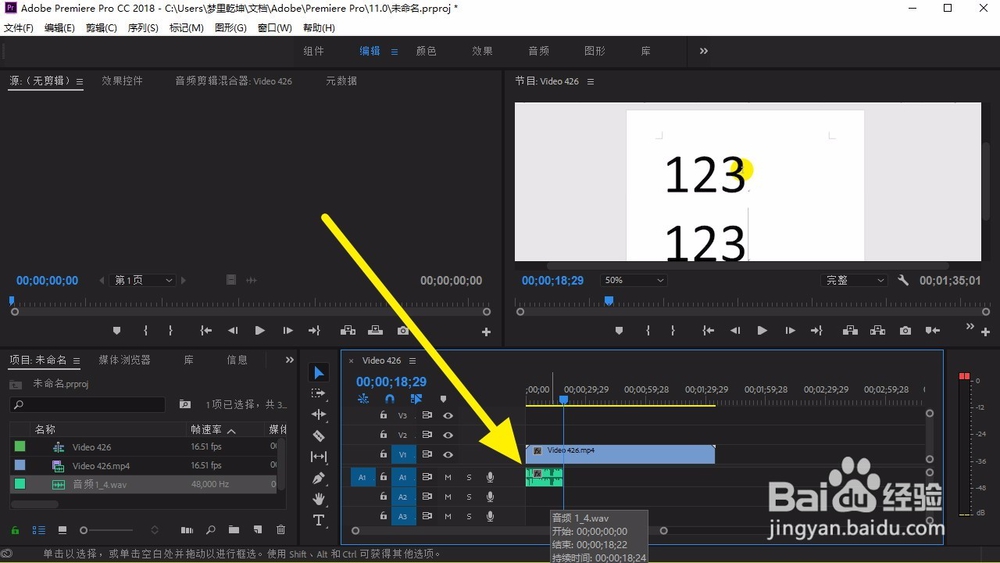Viewport: 1000px width, 563px height.
Task: Click New Item icon in Project panel
Action: pos(258,530)
